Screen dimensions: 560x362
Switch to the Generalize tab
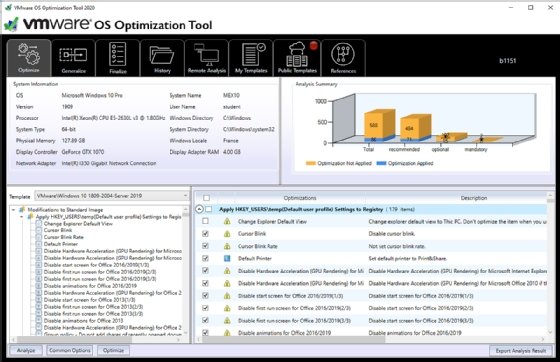pos(73,58)
